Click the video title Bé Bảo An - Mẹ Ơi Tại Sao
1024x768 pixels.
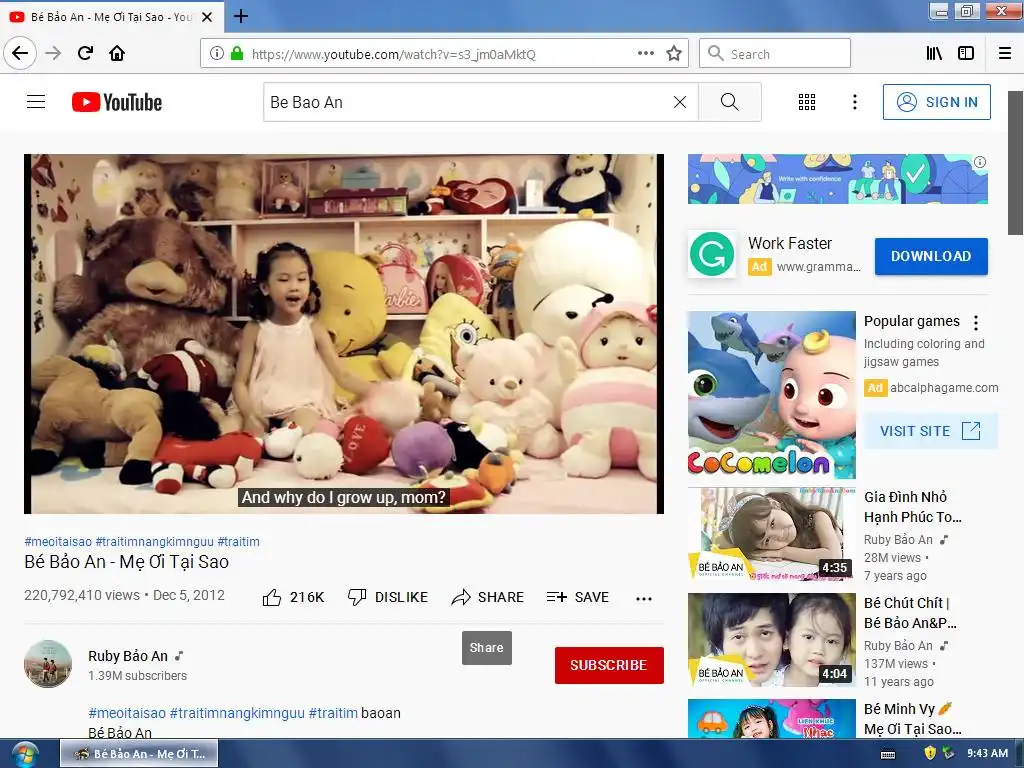(127, 562)
